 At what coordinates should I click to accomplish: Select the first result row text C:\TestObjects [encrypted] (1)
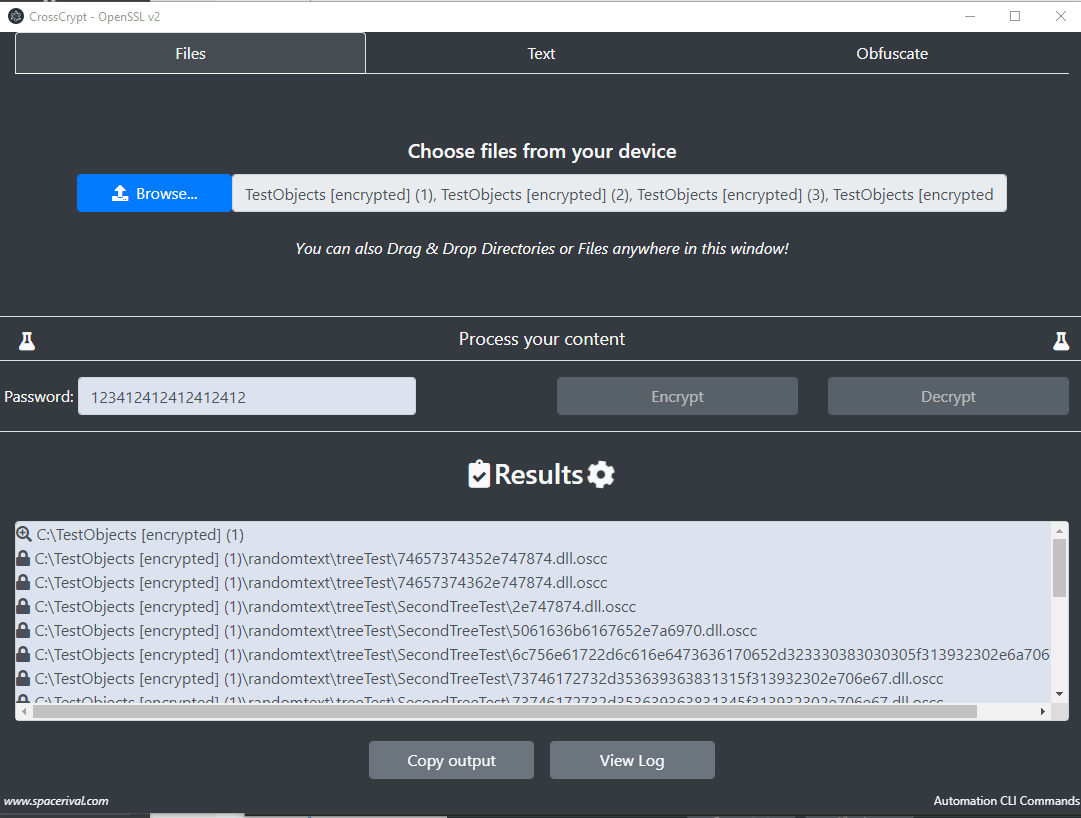click(140, 535)
